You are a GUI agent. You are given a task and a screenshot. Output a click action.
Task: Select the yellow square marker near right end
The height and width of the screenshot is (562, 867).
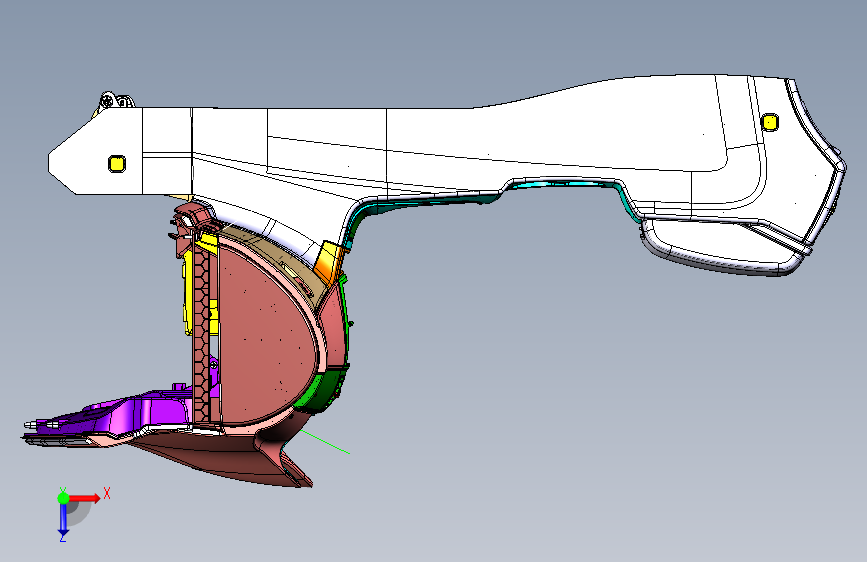pos(770,122)
